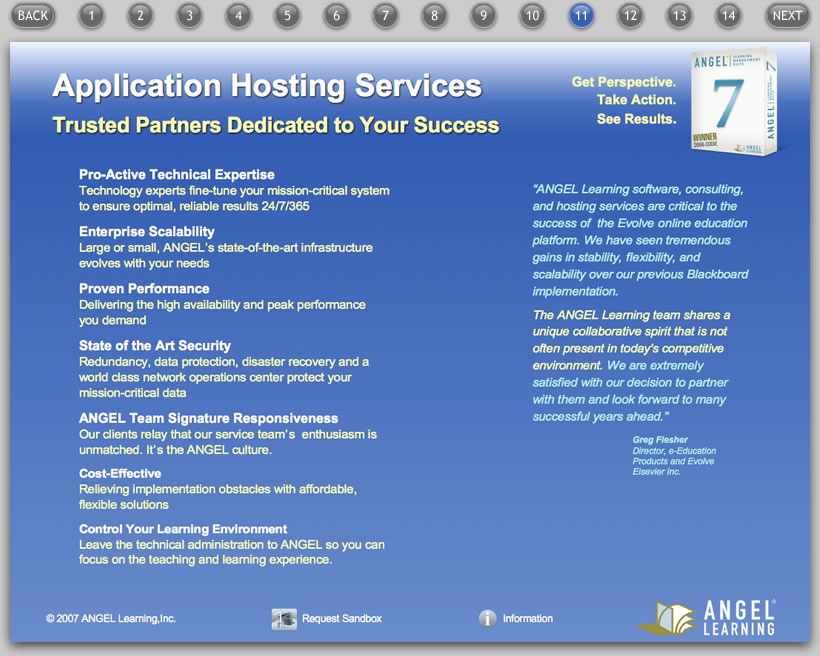Select the highlighted slide 11 button
The width and height of the screenshot is (820, 656).
coord(581,15)
